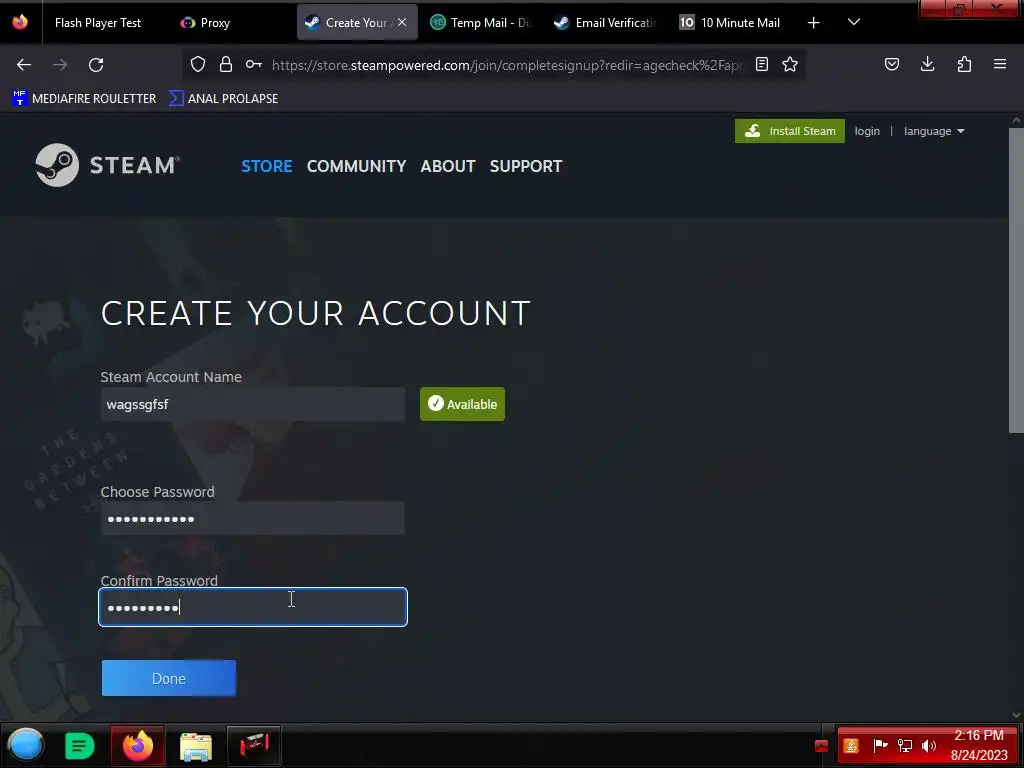Open the red app icon on taskbar
Screen dimensions: 1024x768
click(x=254, y=745)
